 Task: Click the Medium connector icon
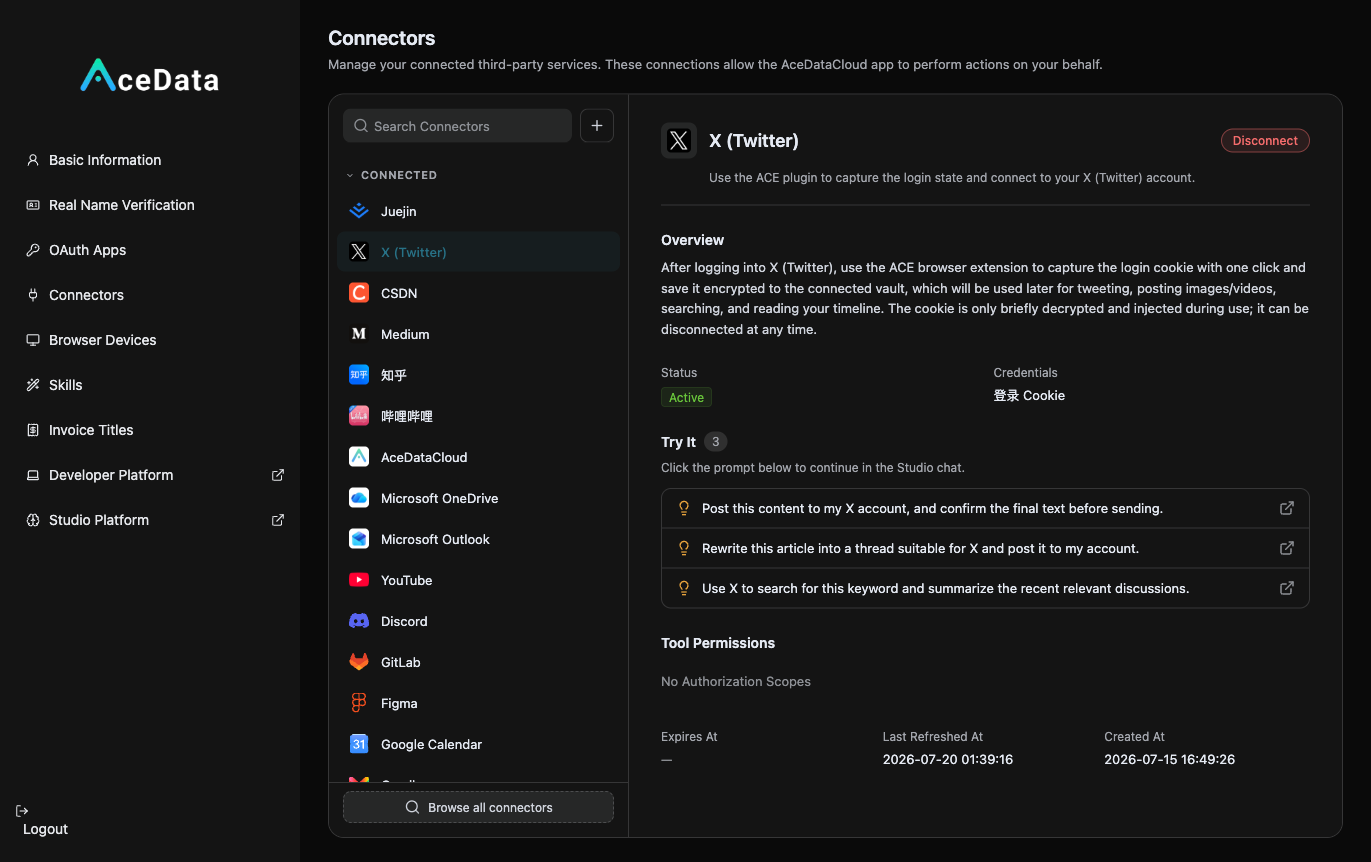point(359,334)
